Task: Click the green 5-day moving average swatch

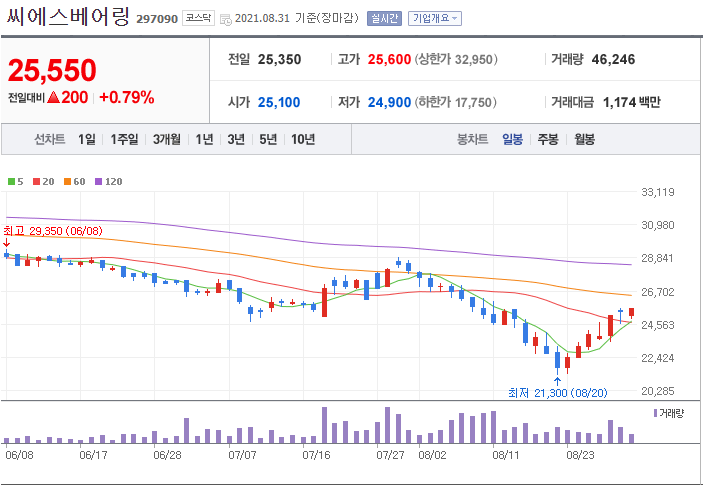Action: point(12,182)
